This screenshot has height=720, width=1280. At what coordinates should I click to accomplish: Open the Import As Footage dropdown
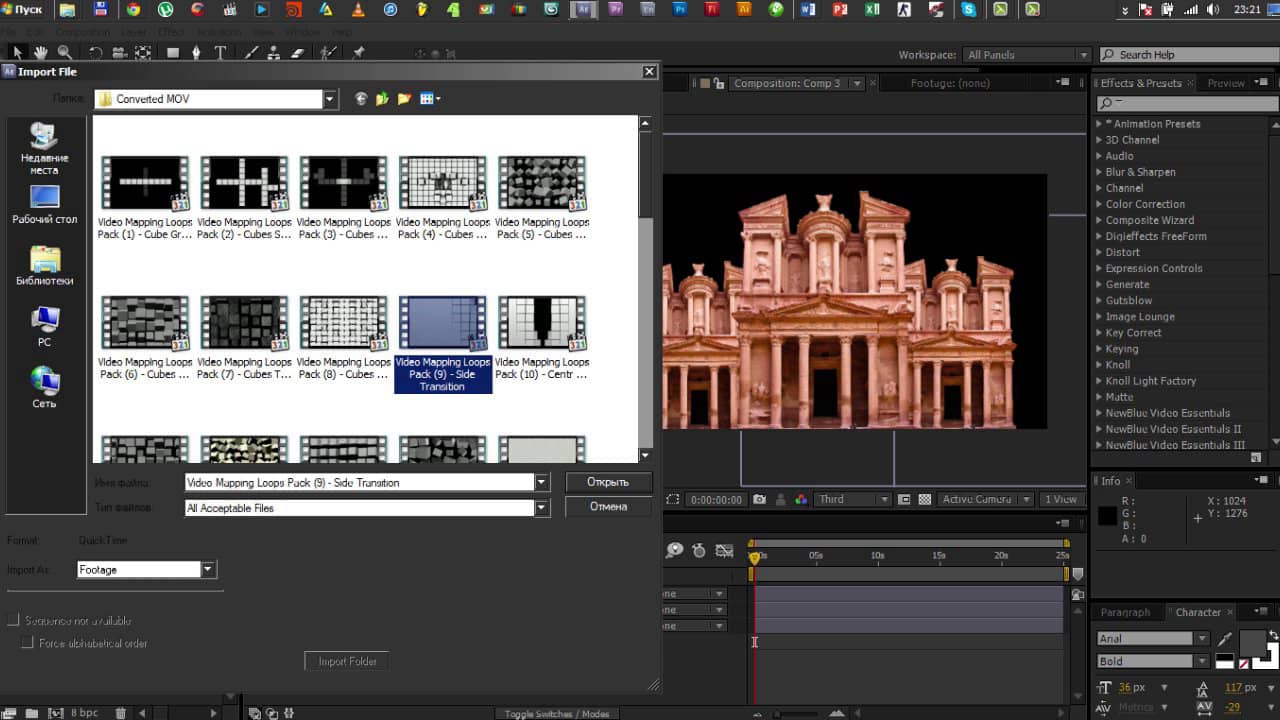click(x=209, y=569)
